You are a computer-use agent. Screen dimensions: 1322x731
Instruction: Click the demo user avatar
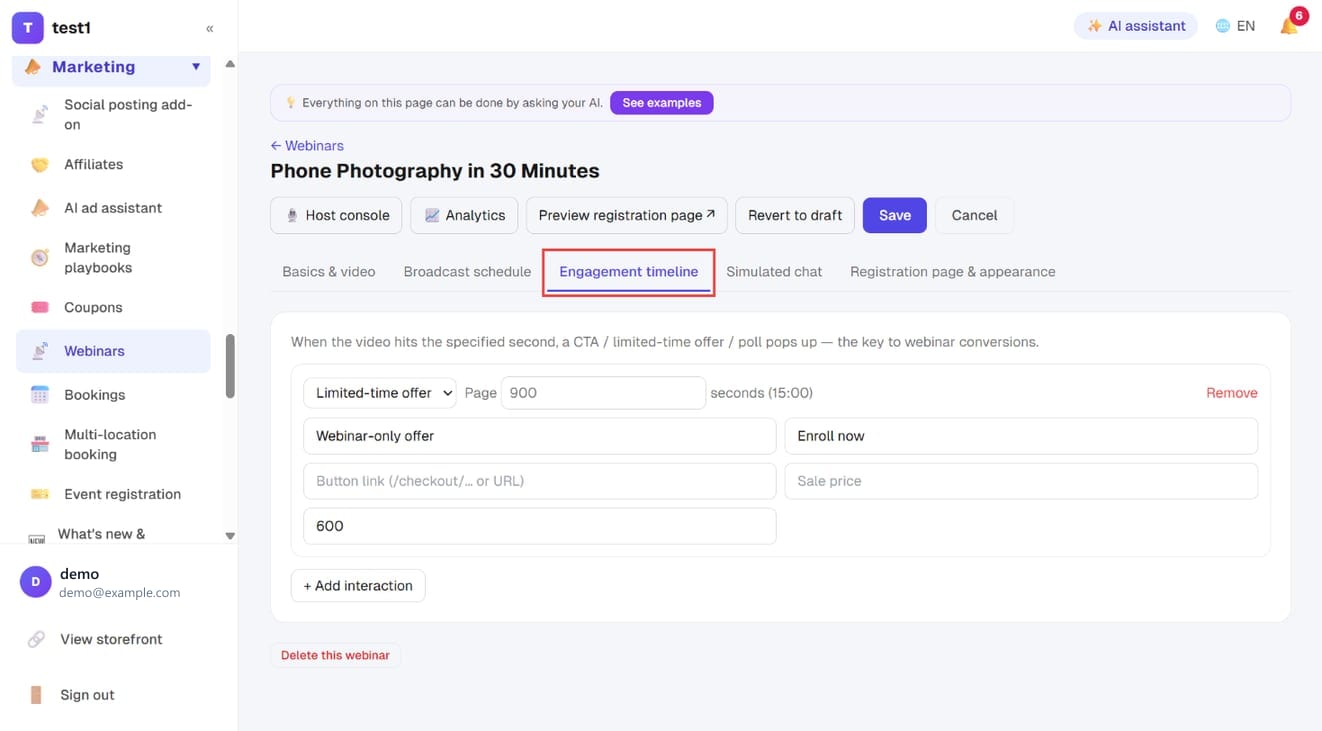tap(35, 582)
